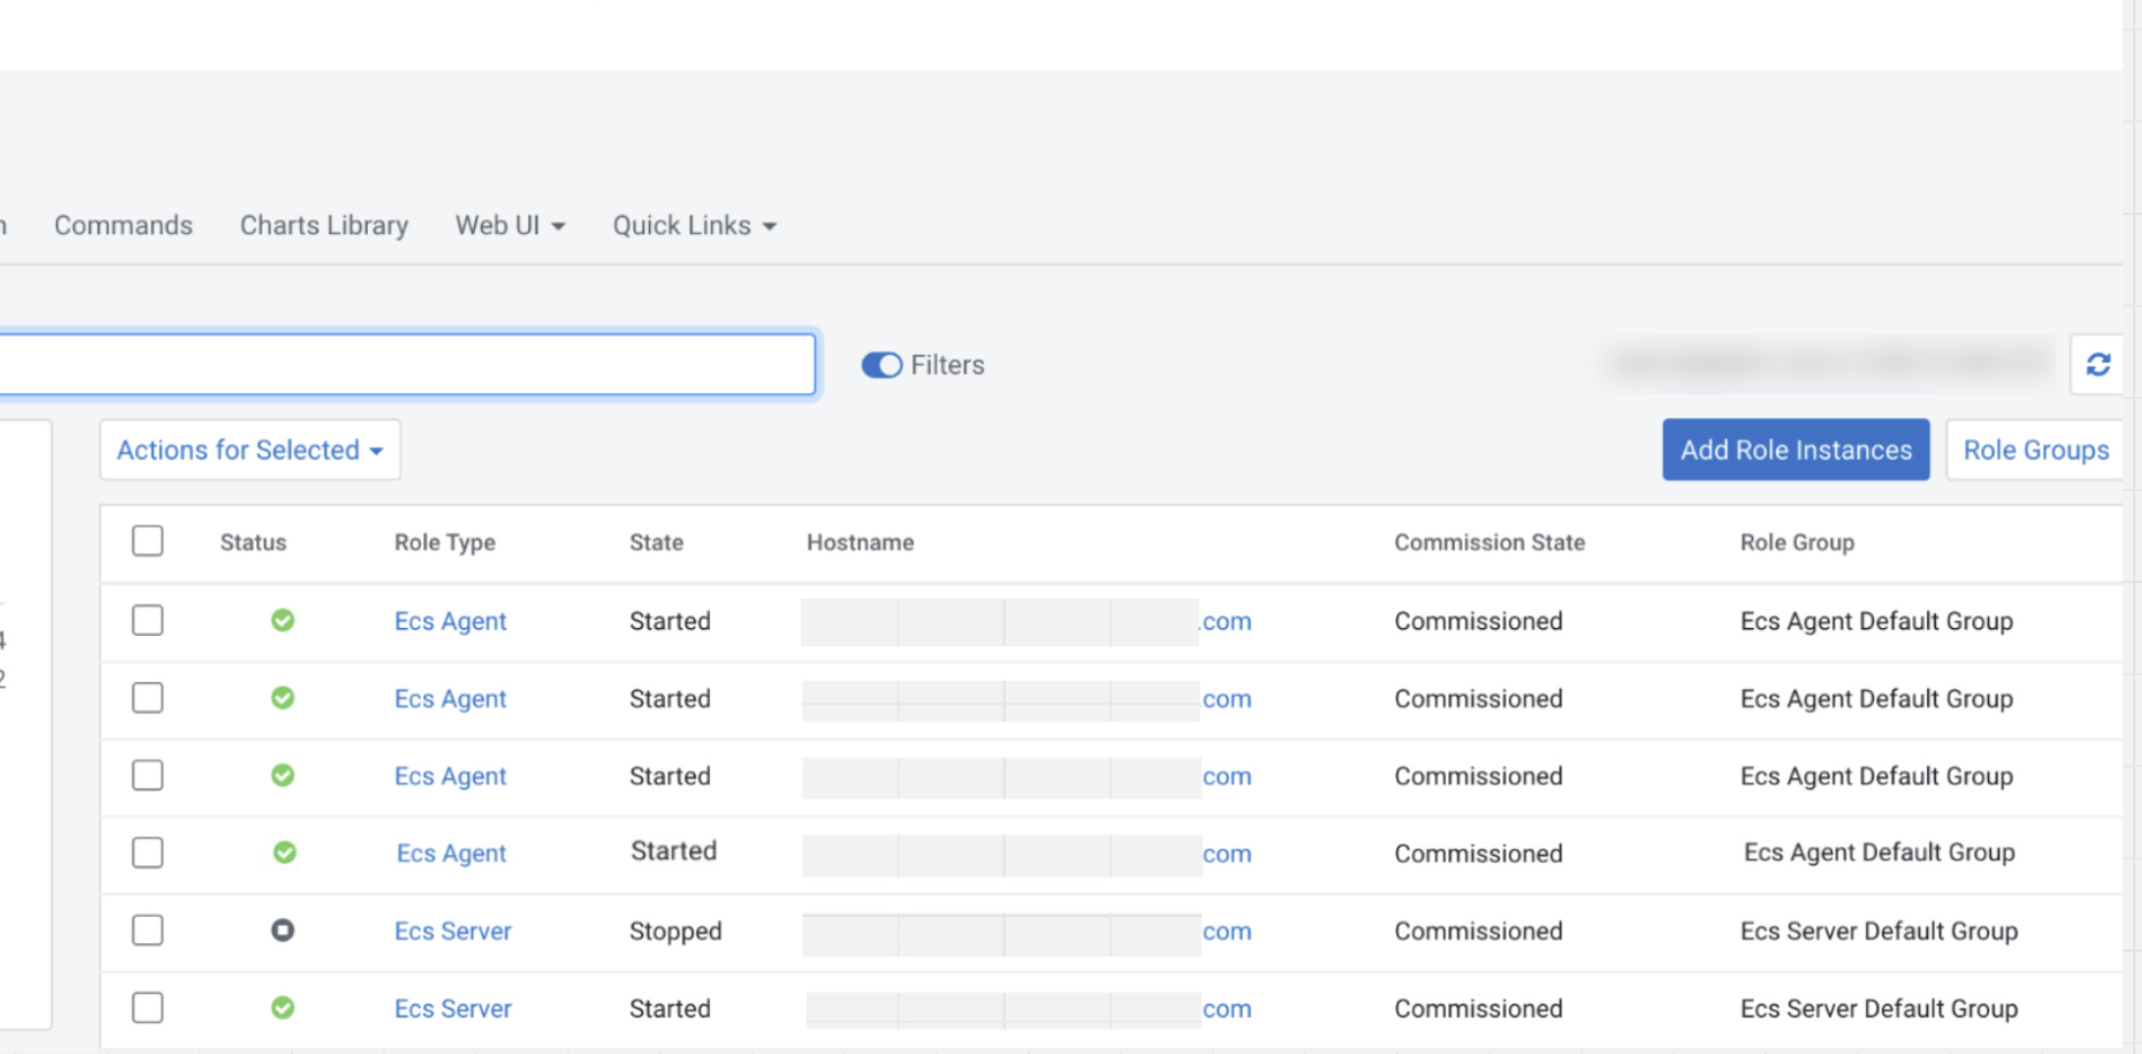Select the stopped Ecs Server row checkbox

[x=148, y=931]
